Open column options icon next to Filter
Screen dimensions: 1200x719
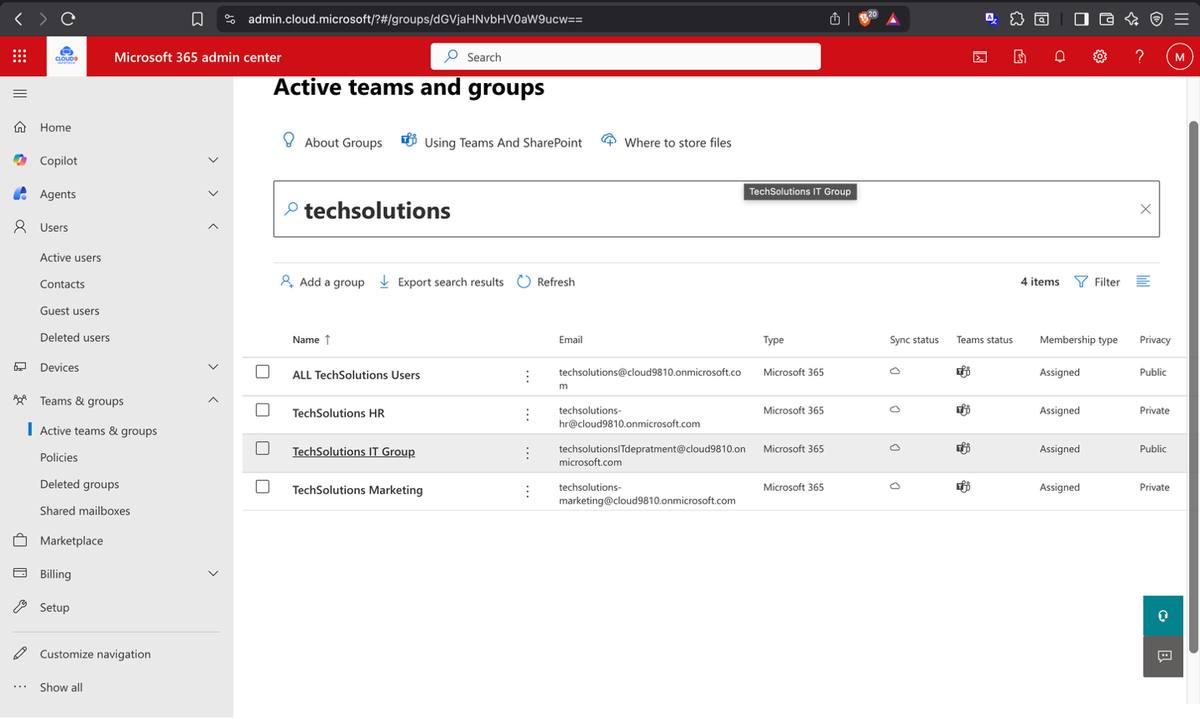[x=1143, y=282]
